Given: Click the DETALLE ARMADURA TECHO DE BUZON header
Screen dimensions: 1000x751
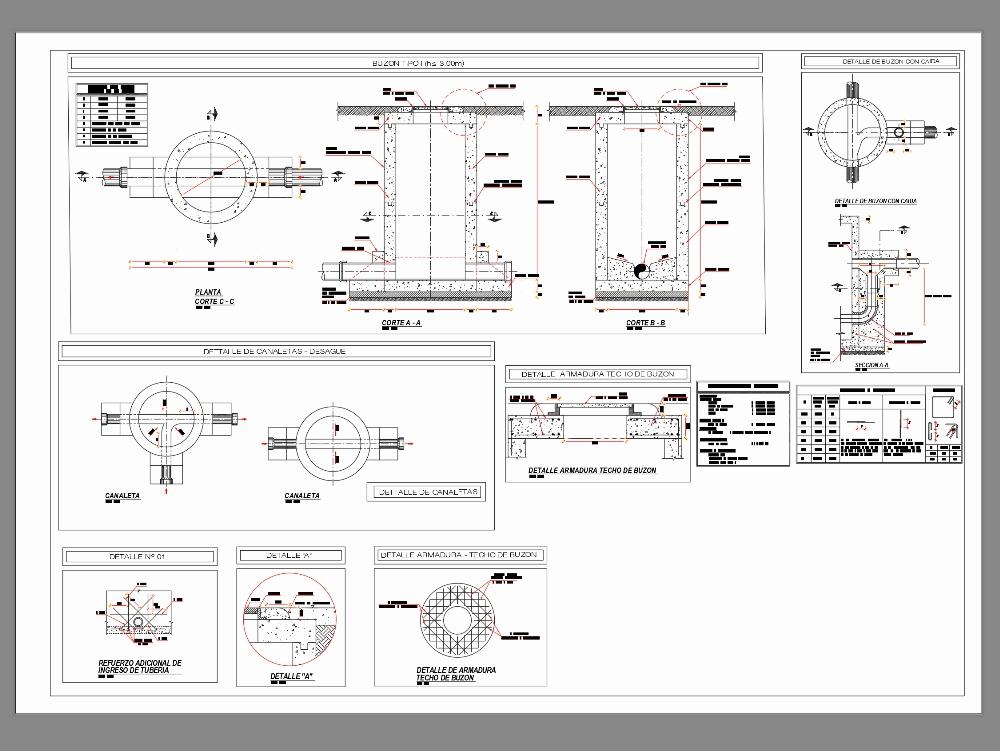Looking at the screenshot, I should point(599,374).
